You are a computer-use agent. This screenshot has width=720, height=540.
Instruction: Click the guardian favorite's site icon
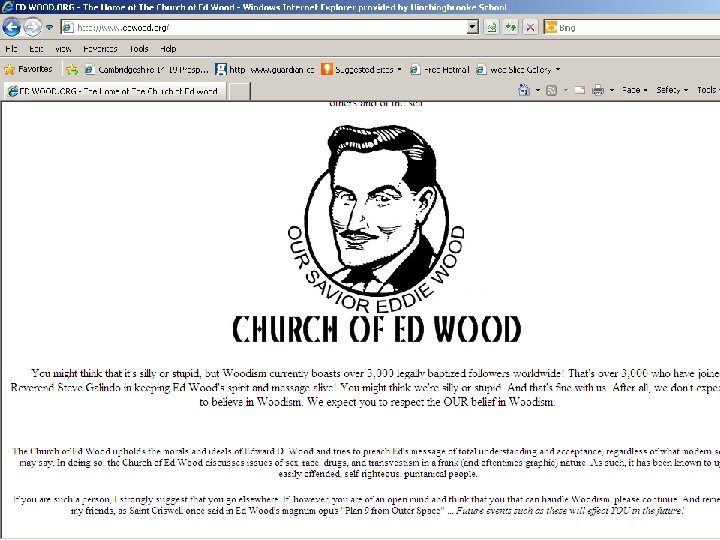pyautogui.click(x=221, y=69)
